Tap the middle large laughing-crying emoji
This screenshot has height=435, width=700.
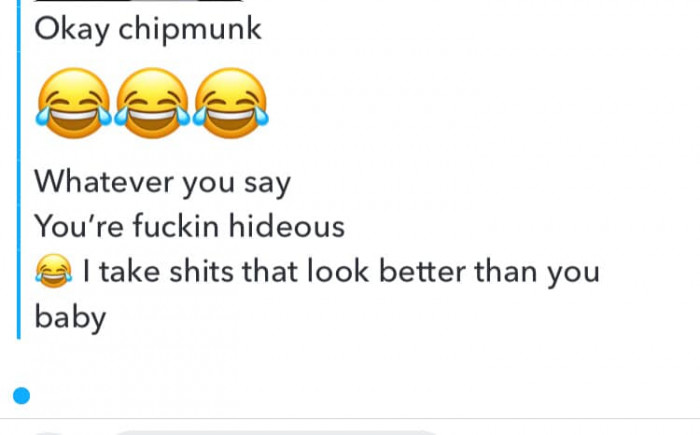[x=152, y=103]
